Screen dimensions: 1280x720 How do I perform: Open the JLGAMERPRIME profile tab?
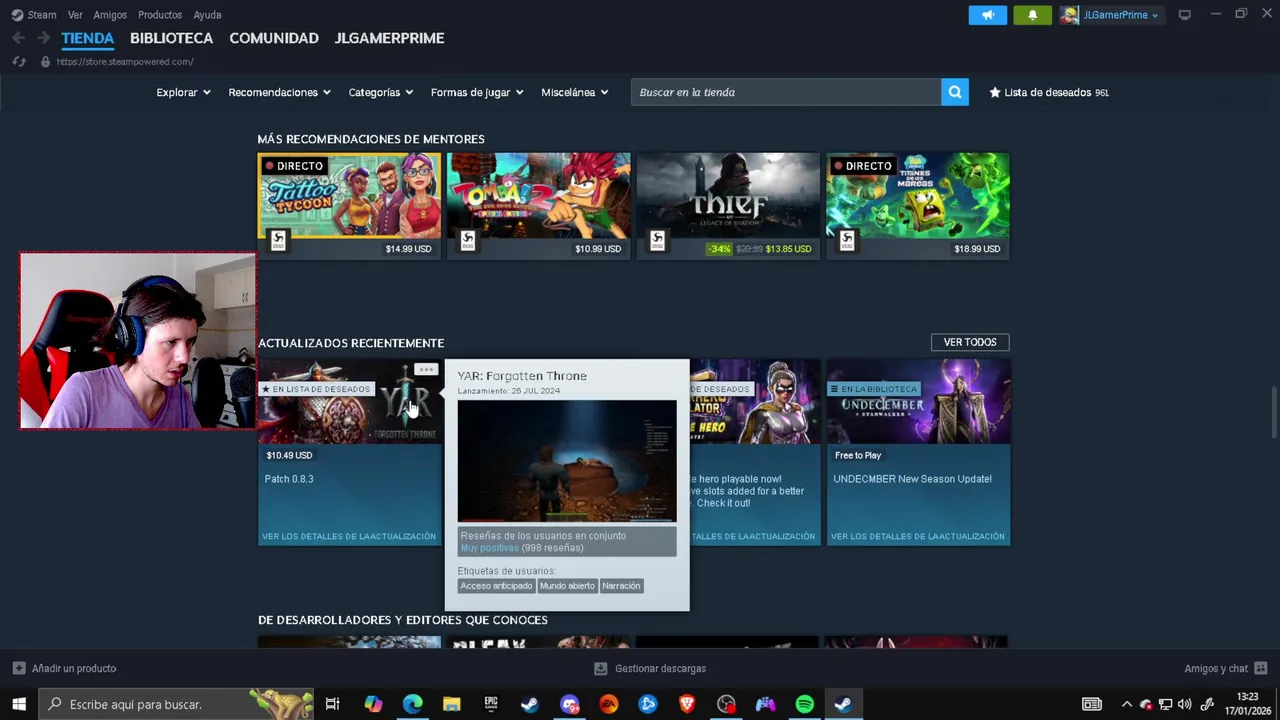(389, 38)
